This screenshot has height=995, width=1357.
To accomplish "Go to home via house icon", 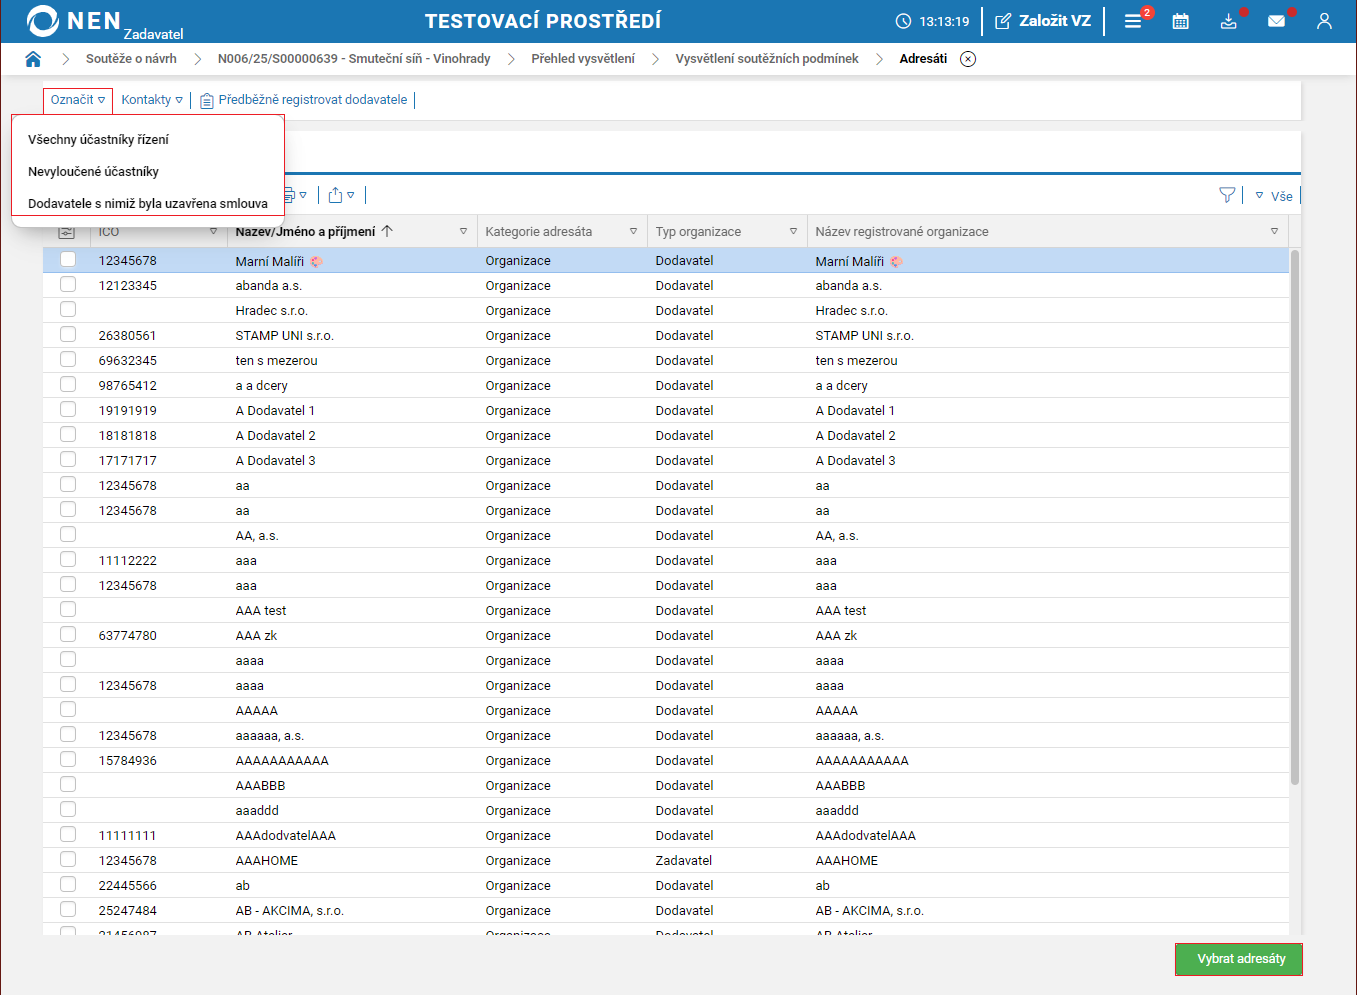I will [33, 59].
